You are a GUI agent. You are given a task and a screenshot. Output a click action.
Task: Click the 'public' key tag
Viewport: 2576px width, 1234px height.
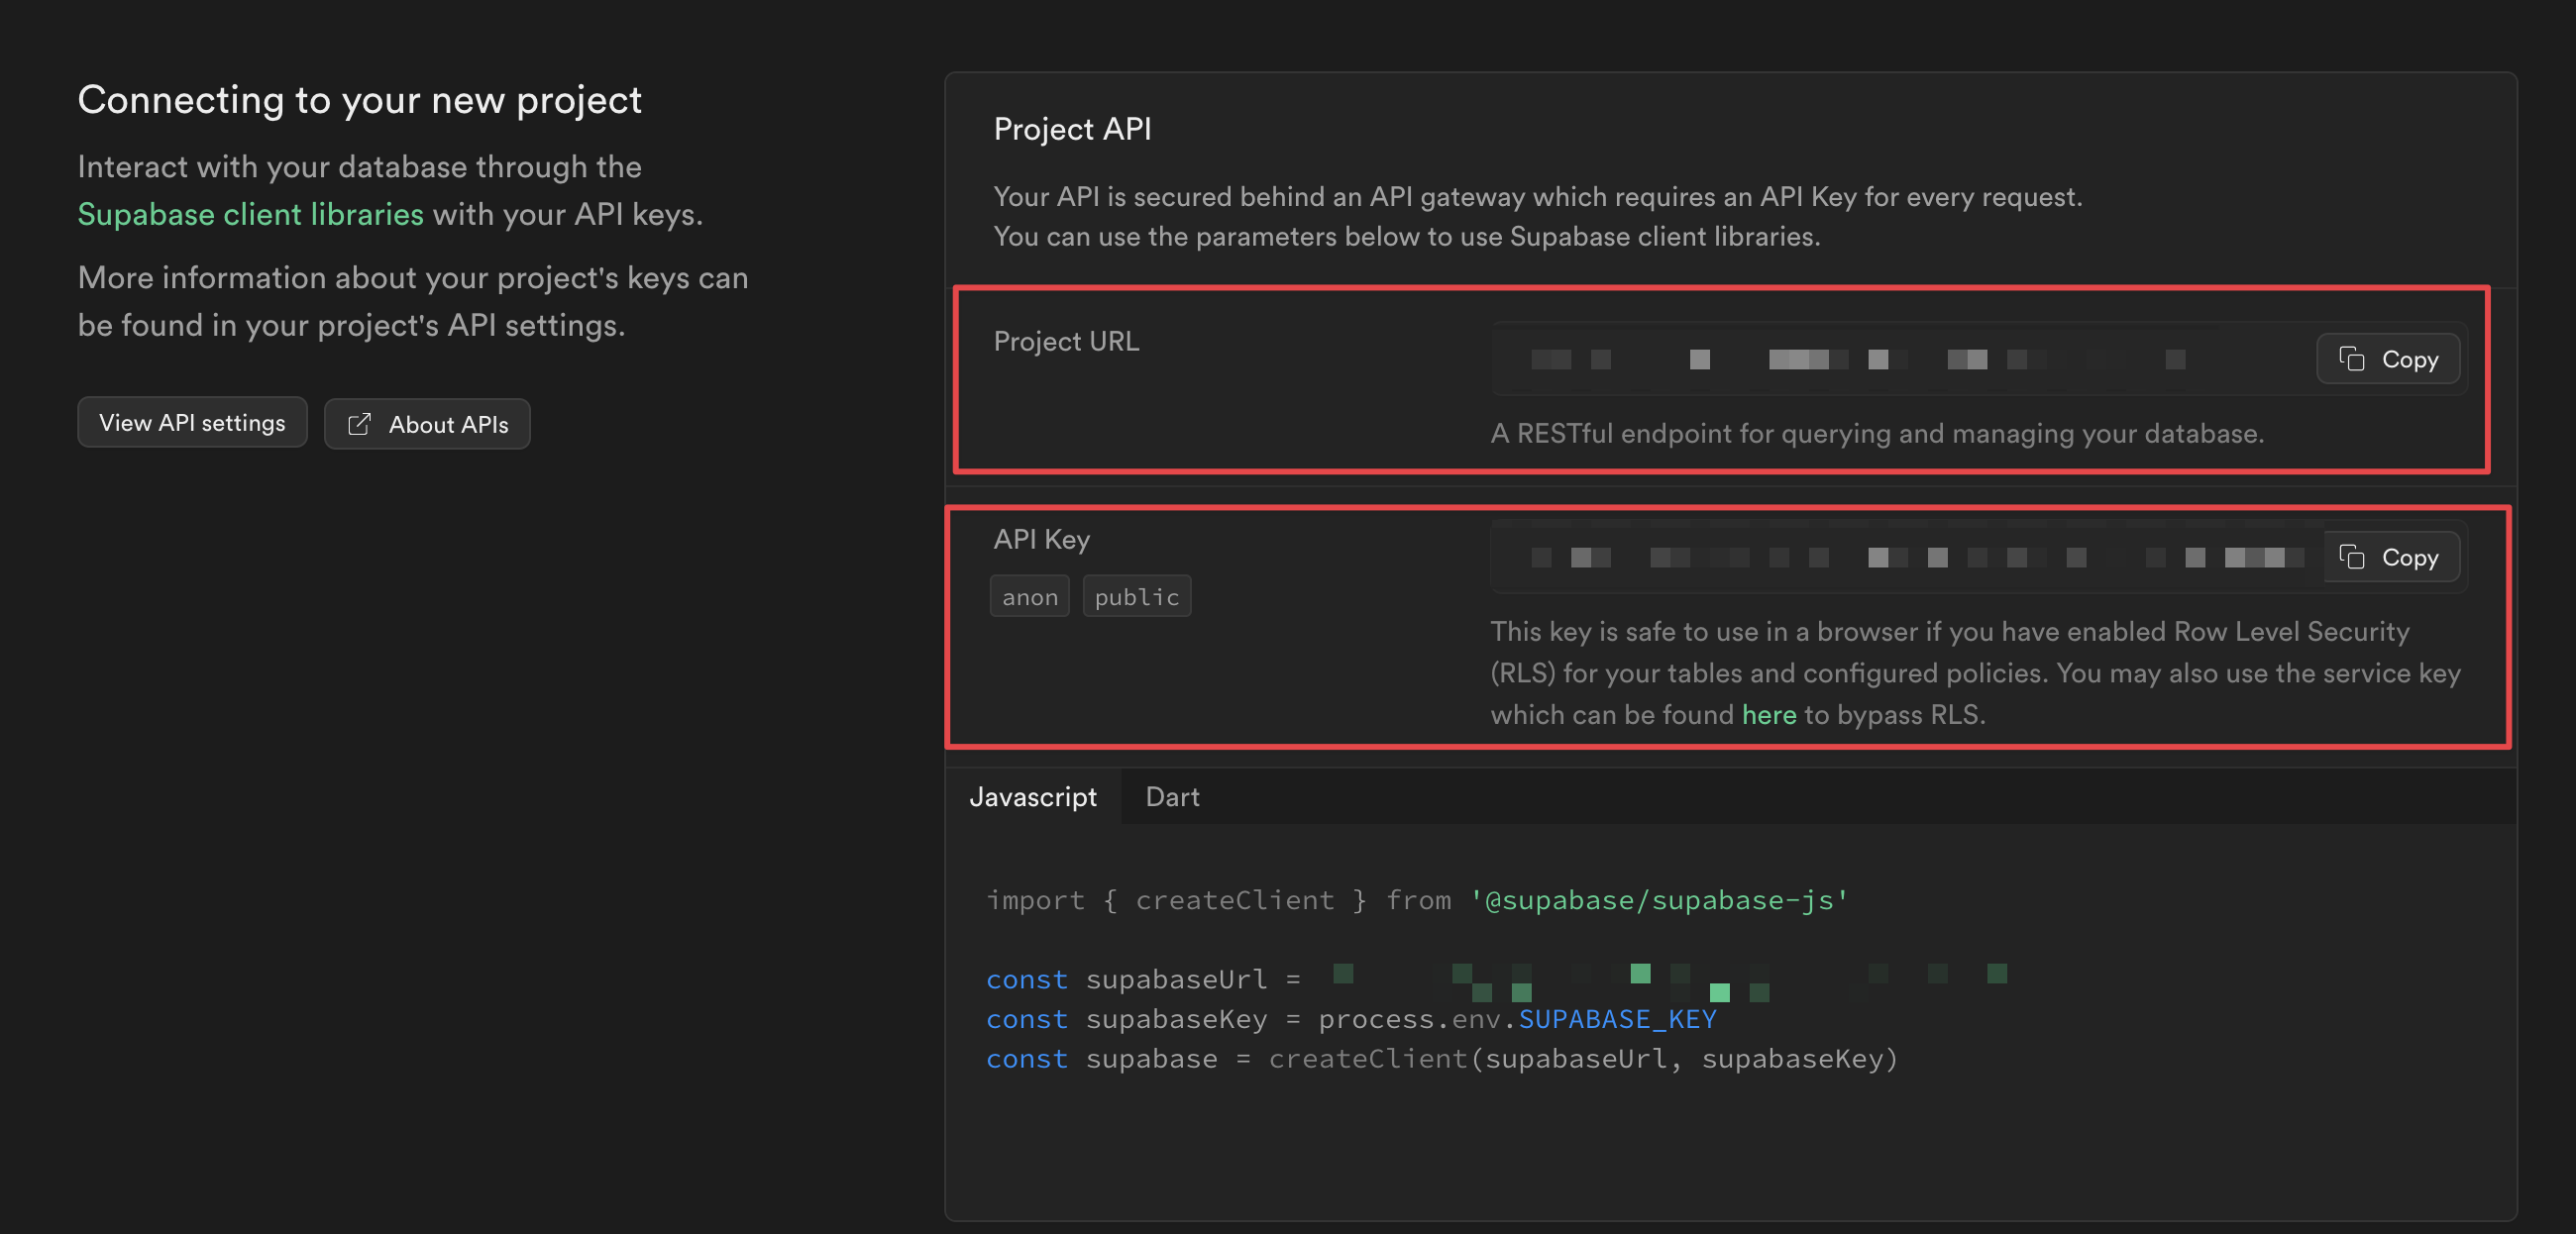click(x=1136, y=596)
